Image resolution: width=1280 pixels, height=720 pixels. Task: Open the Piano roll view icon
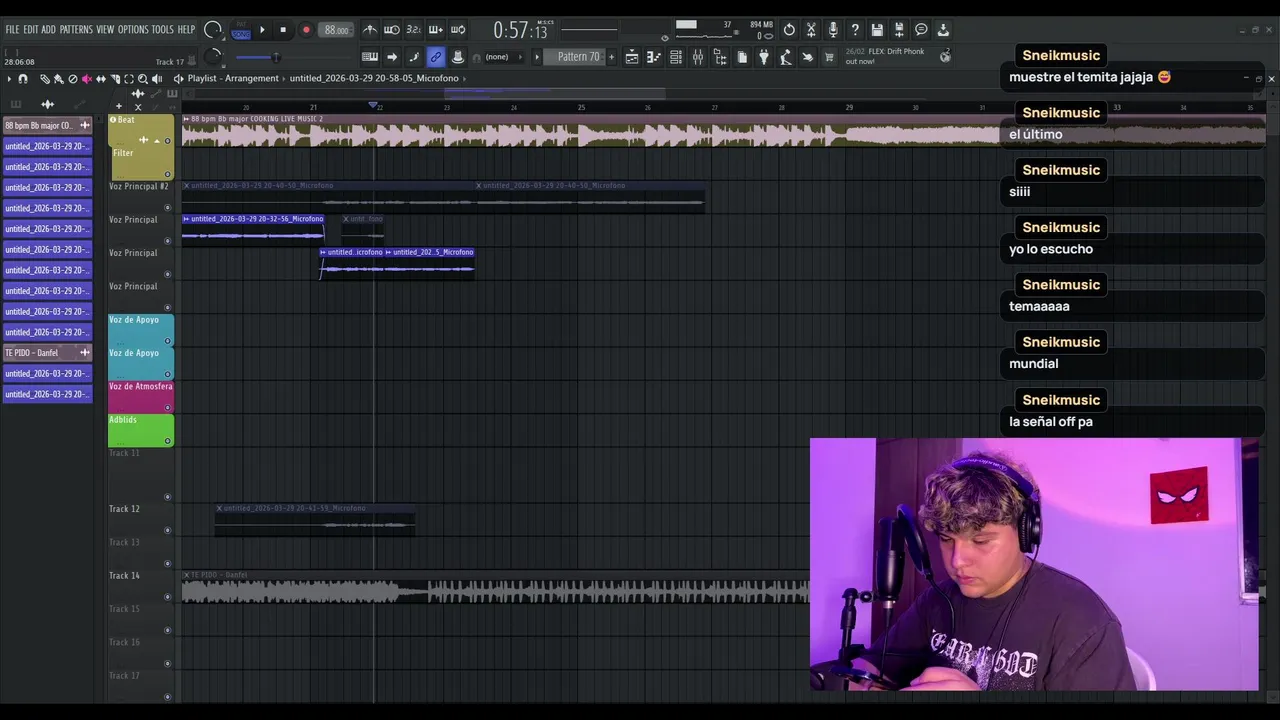pyautogui.click(x=654, y=57)
